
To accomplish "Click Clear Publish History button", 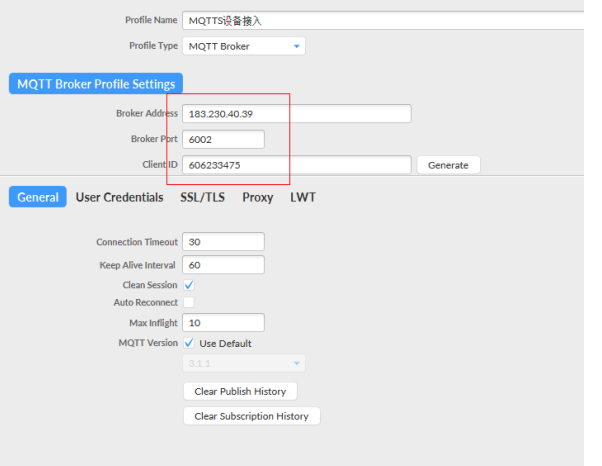I will pyautogui.click(x=240, y=391).
